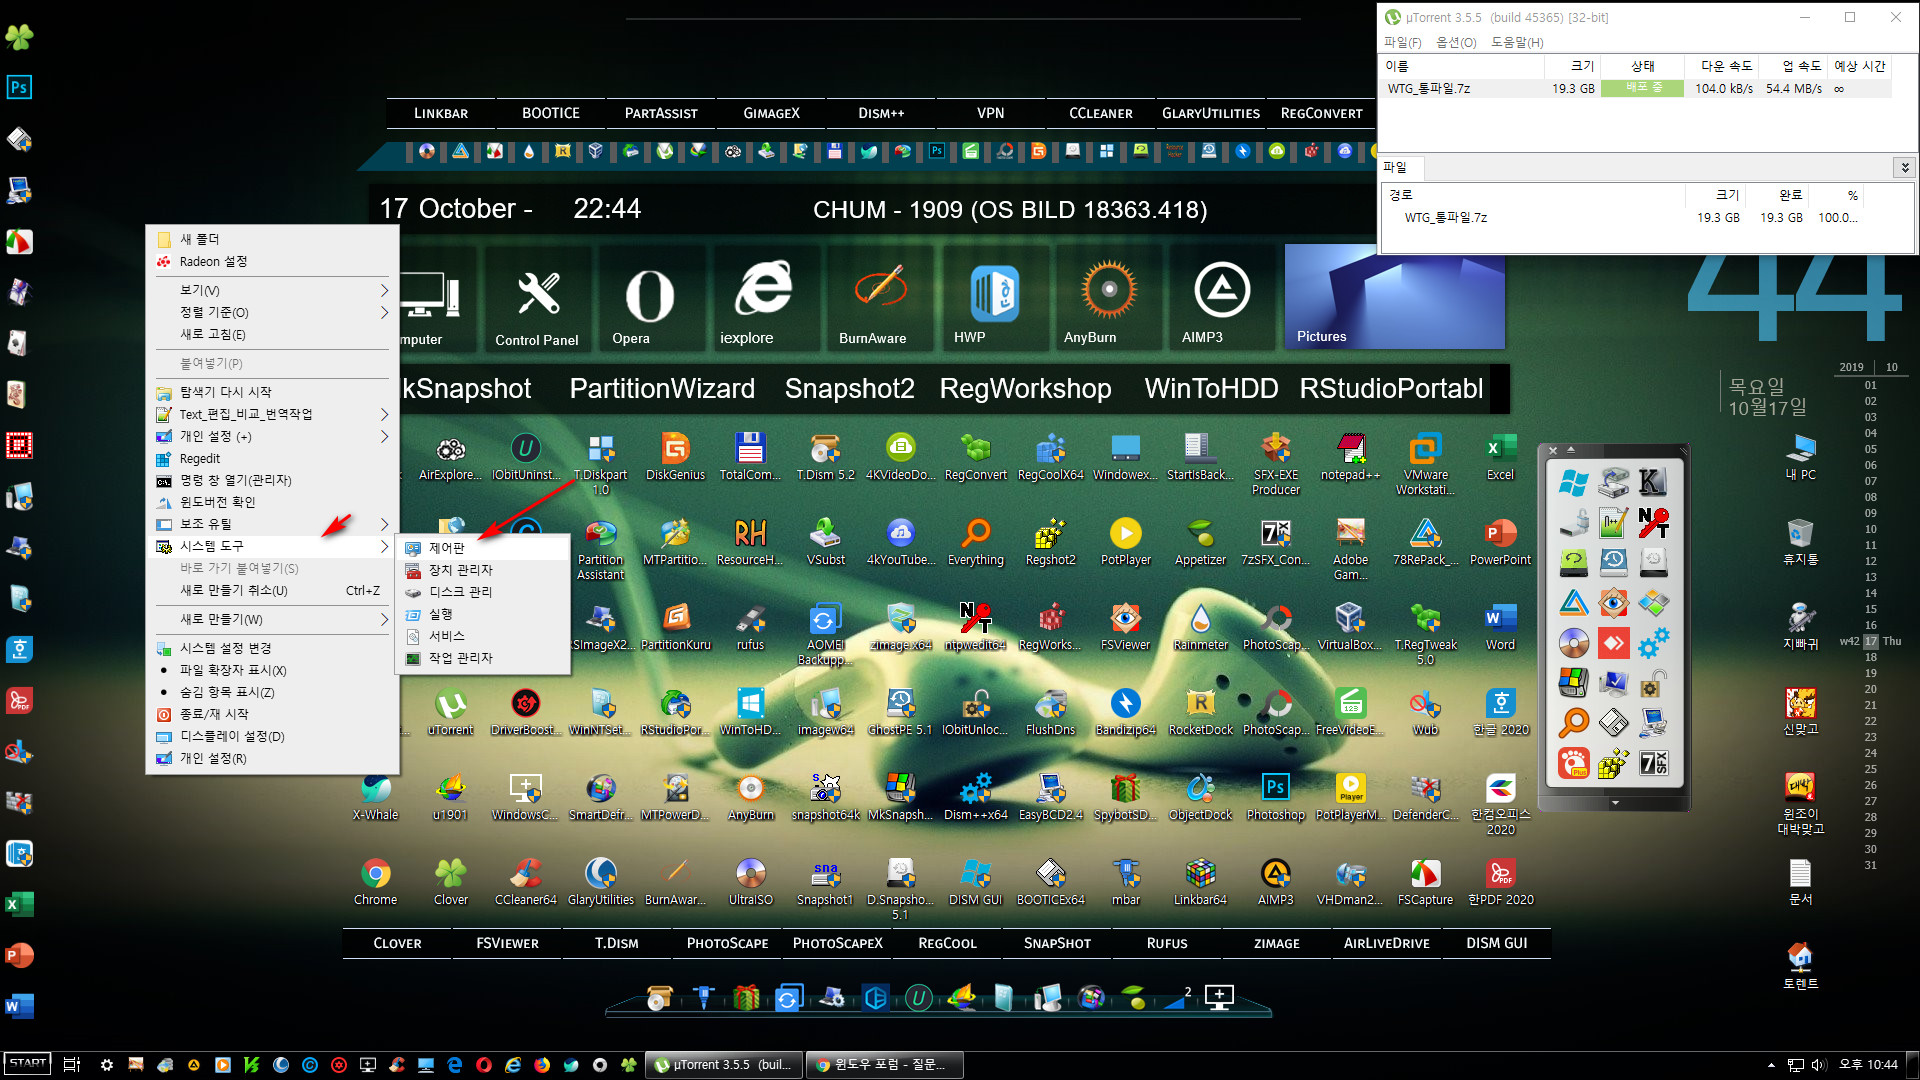Launch the Everything search icon

tap(975, 542)
